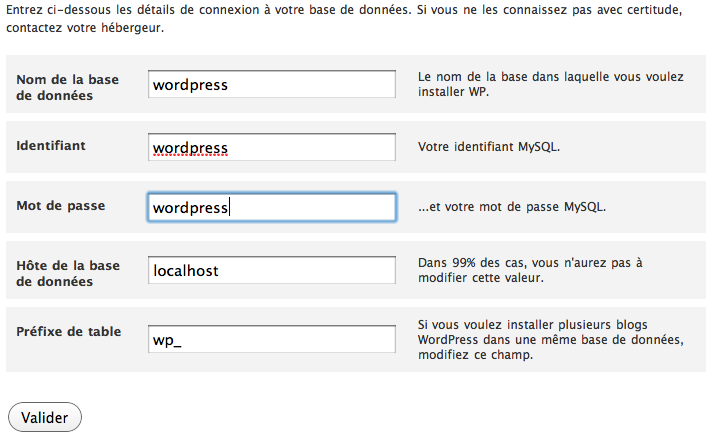Screen dimensions: 715x439
Task: Focus the Nom de la base de données field
Action: [272, 84]
